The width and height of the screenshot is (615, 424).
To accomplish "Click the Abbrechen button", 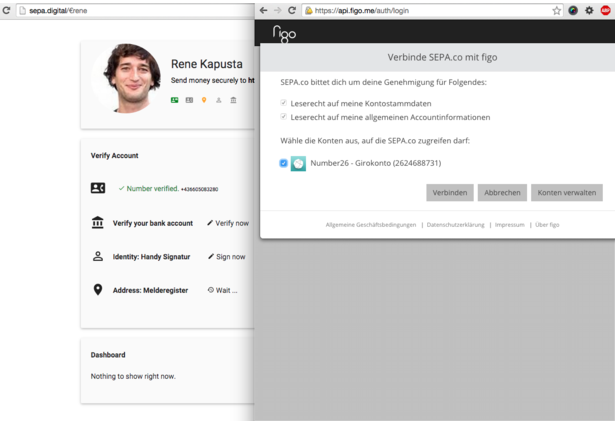I will 502,193.
